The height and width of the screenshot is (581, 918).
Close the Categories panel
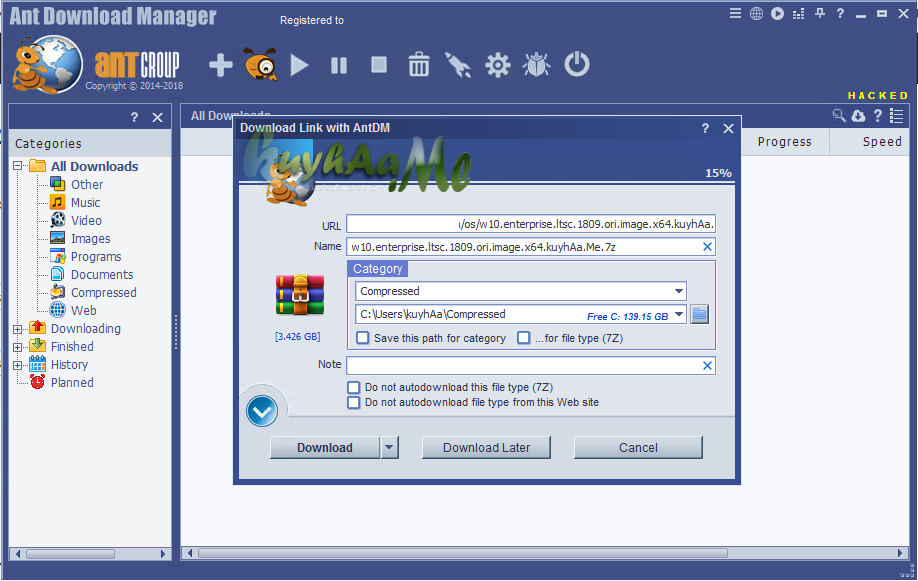pos(157,117)
